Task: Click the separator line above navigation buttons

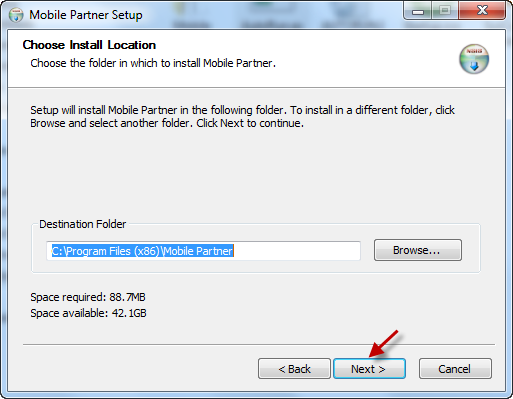Action: tap(259, 344)
